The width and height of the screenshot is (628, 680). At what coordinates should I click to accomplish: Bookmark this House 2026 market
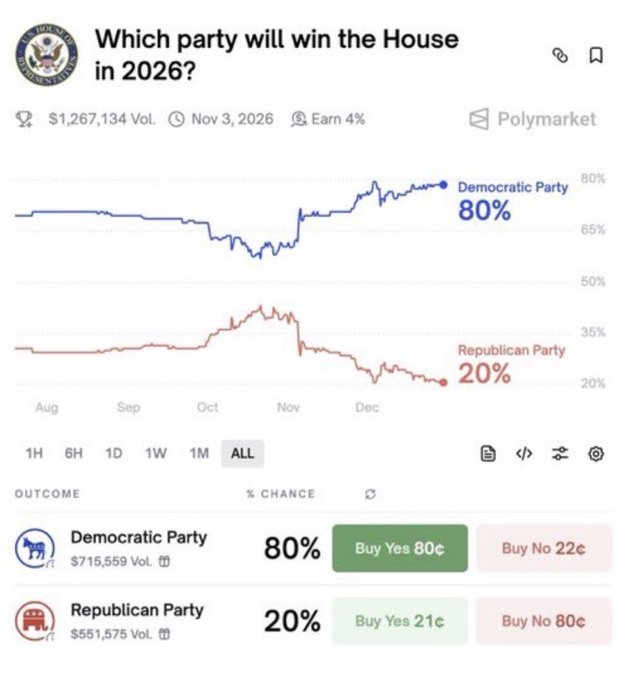595,56
